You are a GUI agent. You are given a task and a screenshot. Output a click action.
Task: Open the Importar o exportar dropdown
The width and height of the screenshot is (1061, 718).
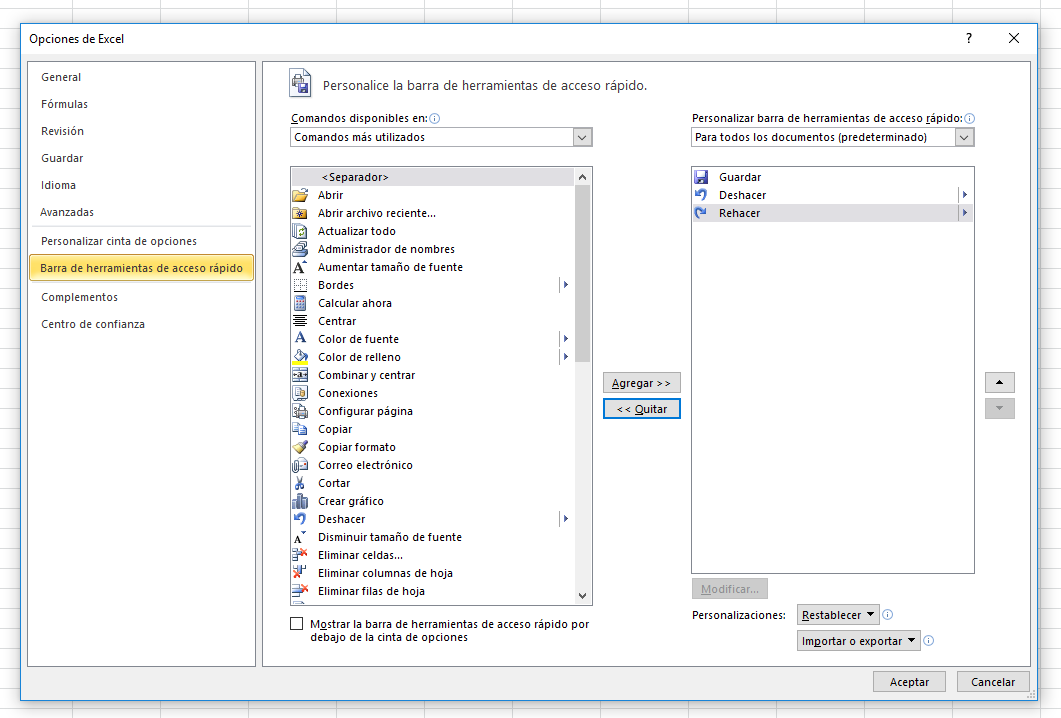tap(859, 641)
